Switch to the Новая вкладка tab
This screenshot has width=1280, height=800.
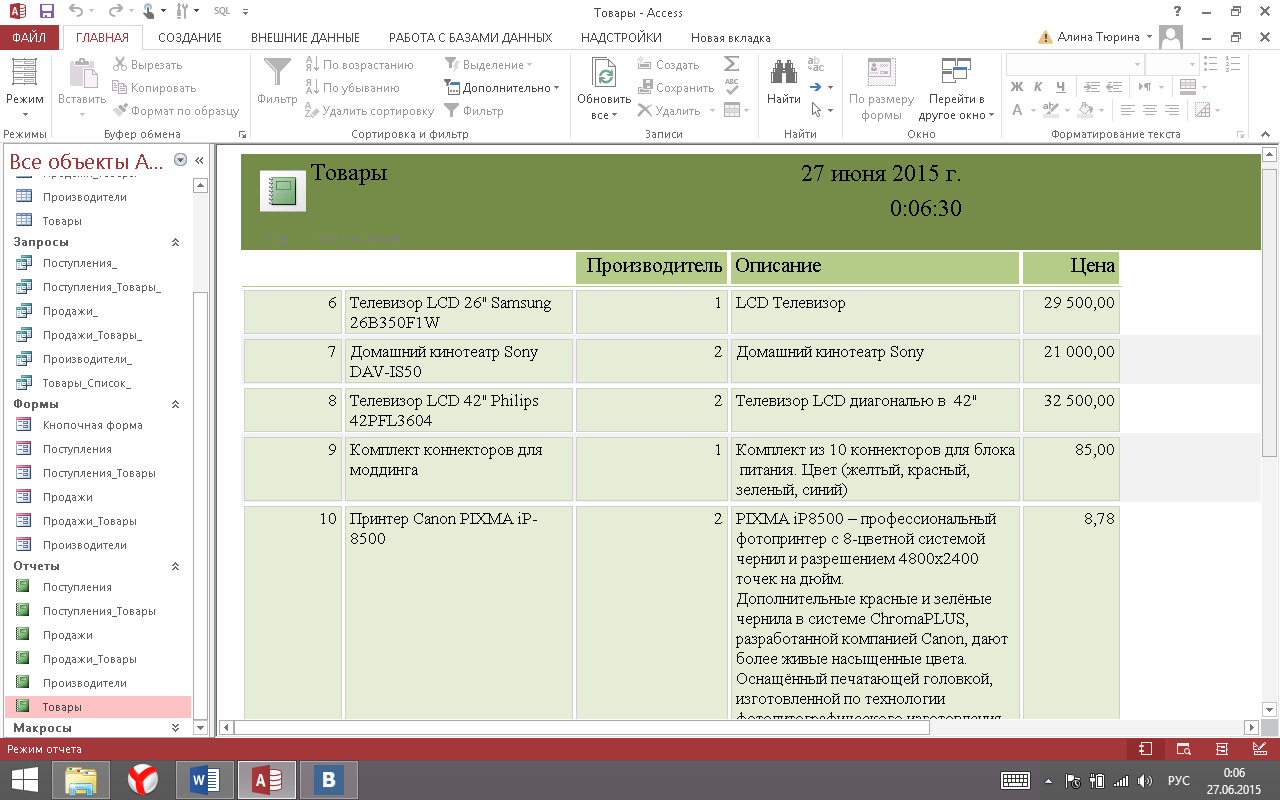click(x=731, y=38)
